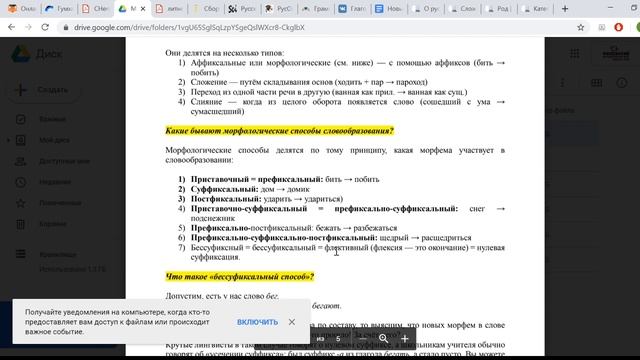Open the Корзина (Trash) section
Screen dimensions: 640x360
coord(53,224)
